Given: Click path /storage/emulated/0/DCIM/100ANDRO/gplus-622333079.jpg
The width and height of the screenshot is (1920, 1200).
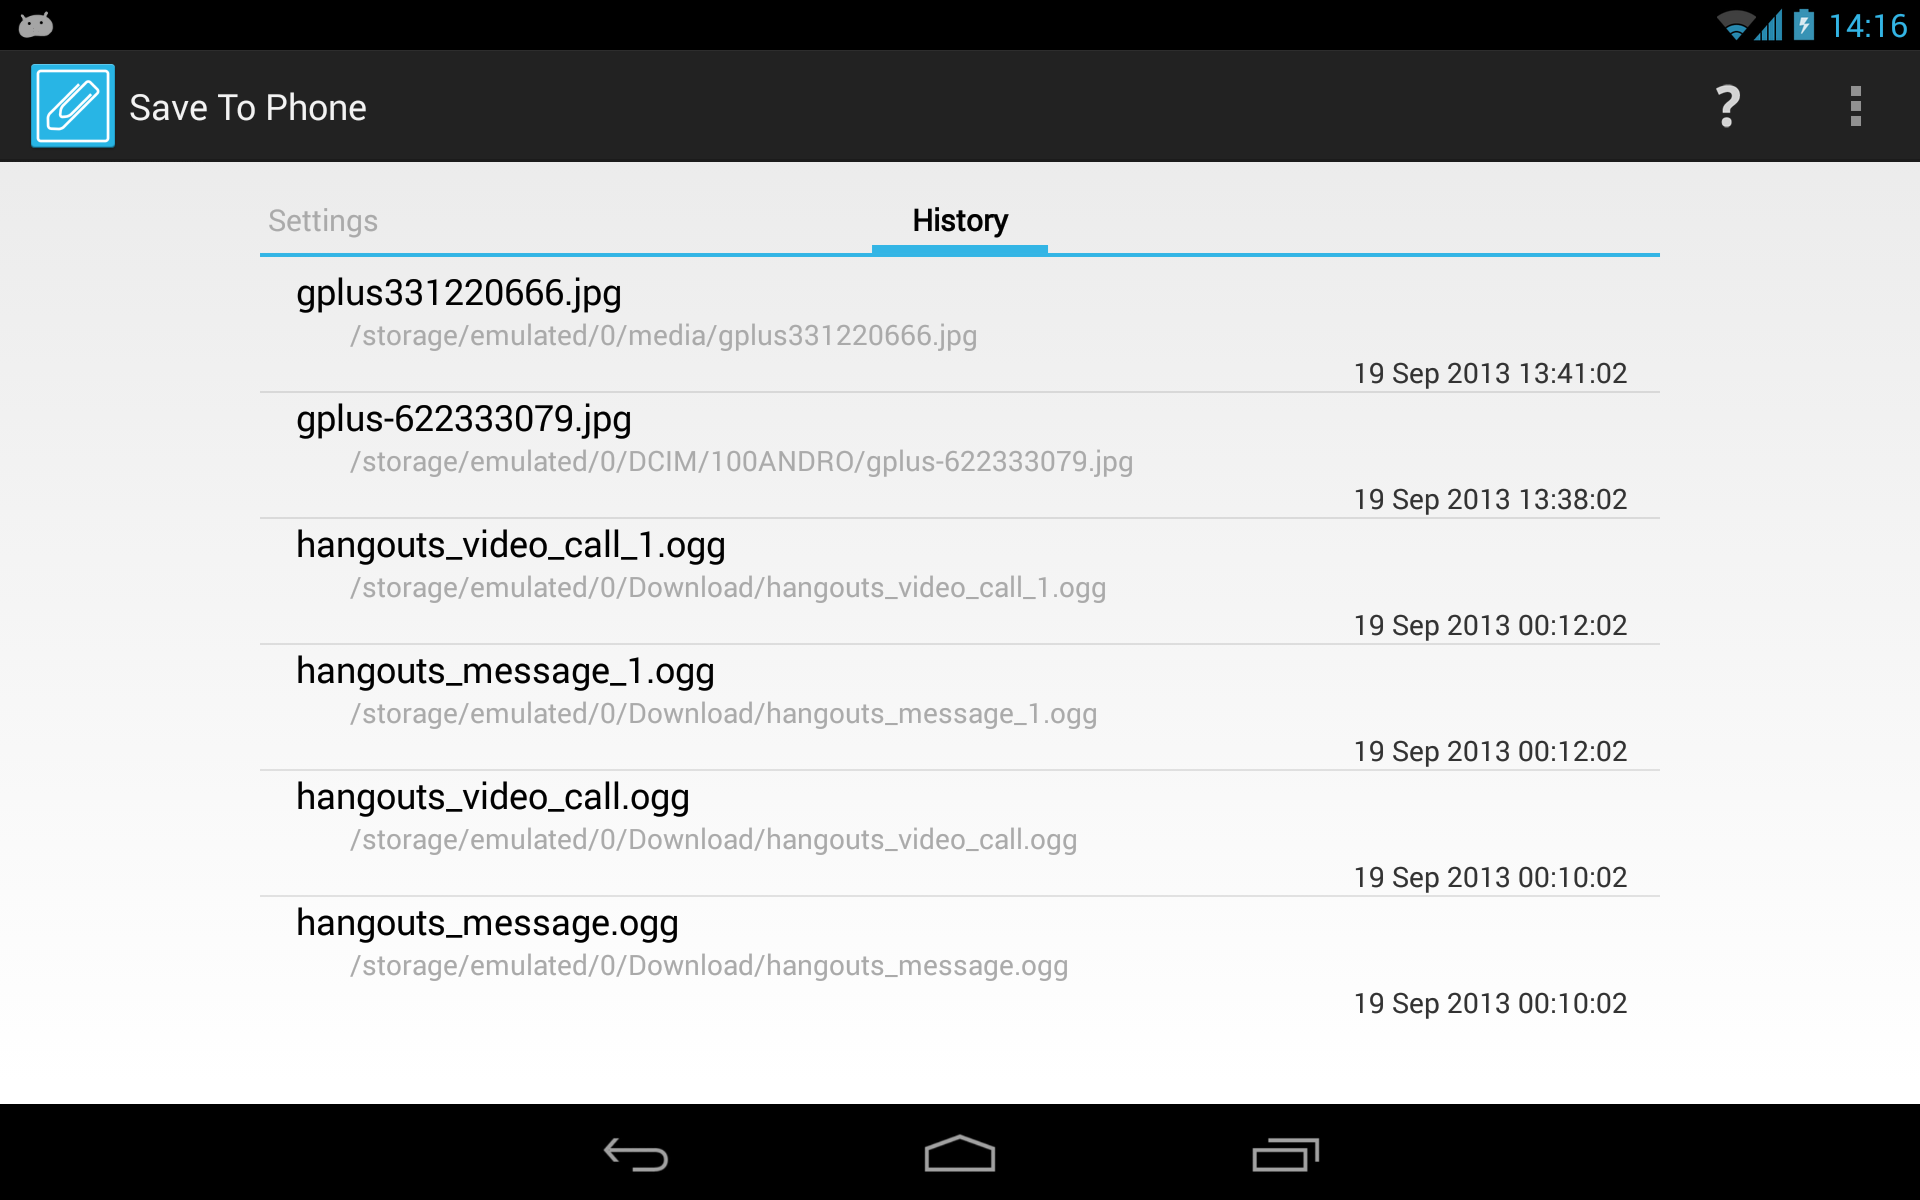Looking at the screenshot, I should (741, 462).
